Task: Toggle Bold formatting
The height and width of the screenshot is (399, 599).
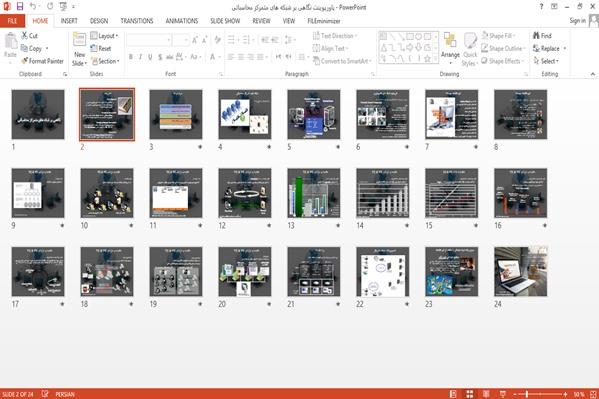Action: click(x=131, y=57)
